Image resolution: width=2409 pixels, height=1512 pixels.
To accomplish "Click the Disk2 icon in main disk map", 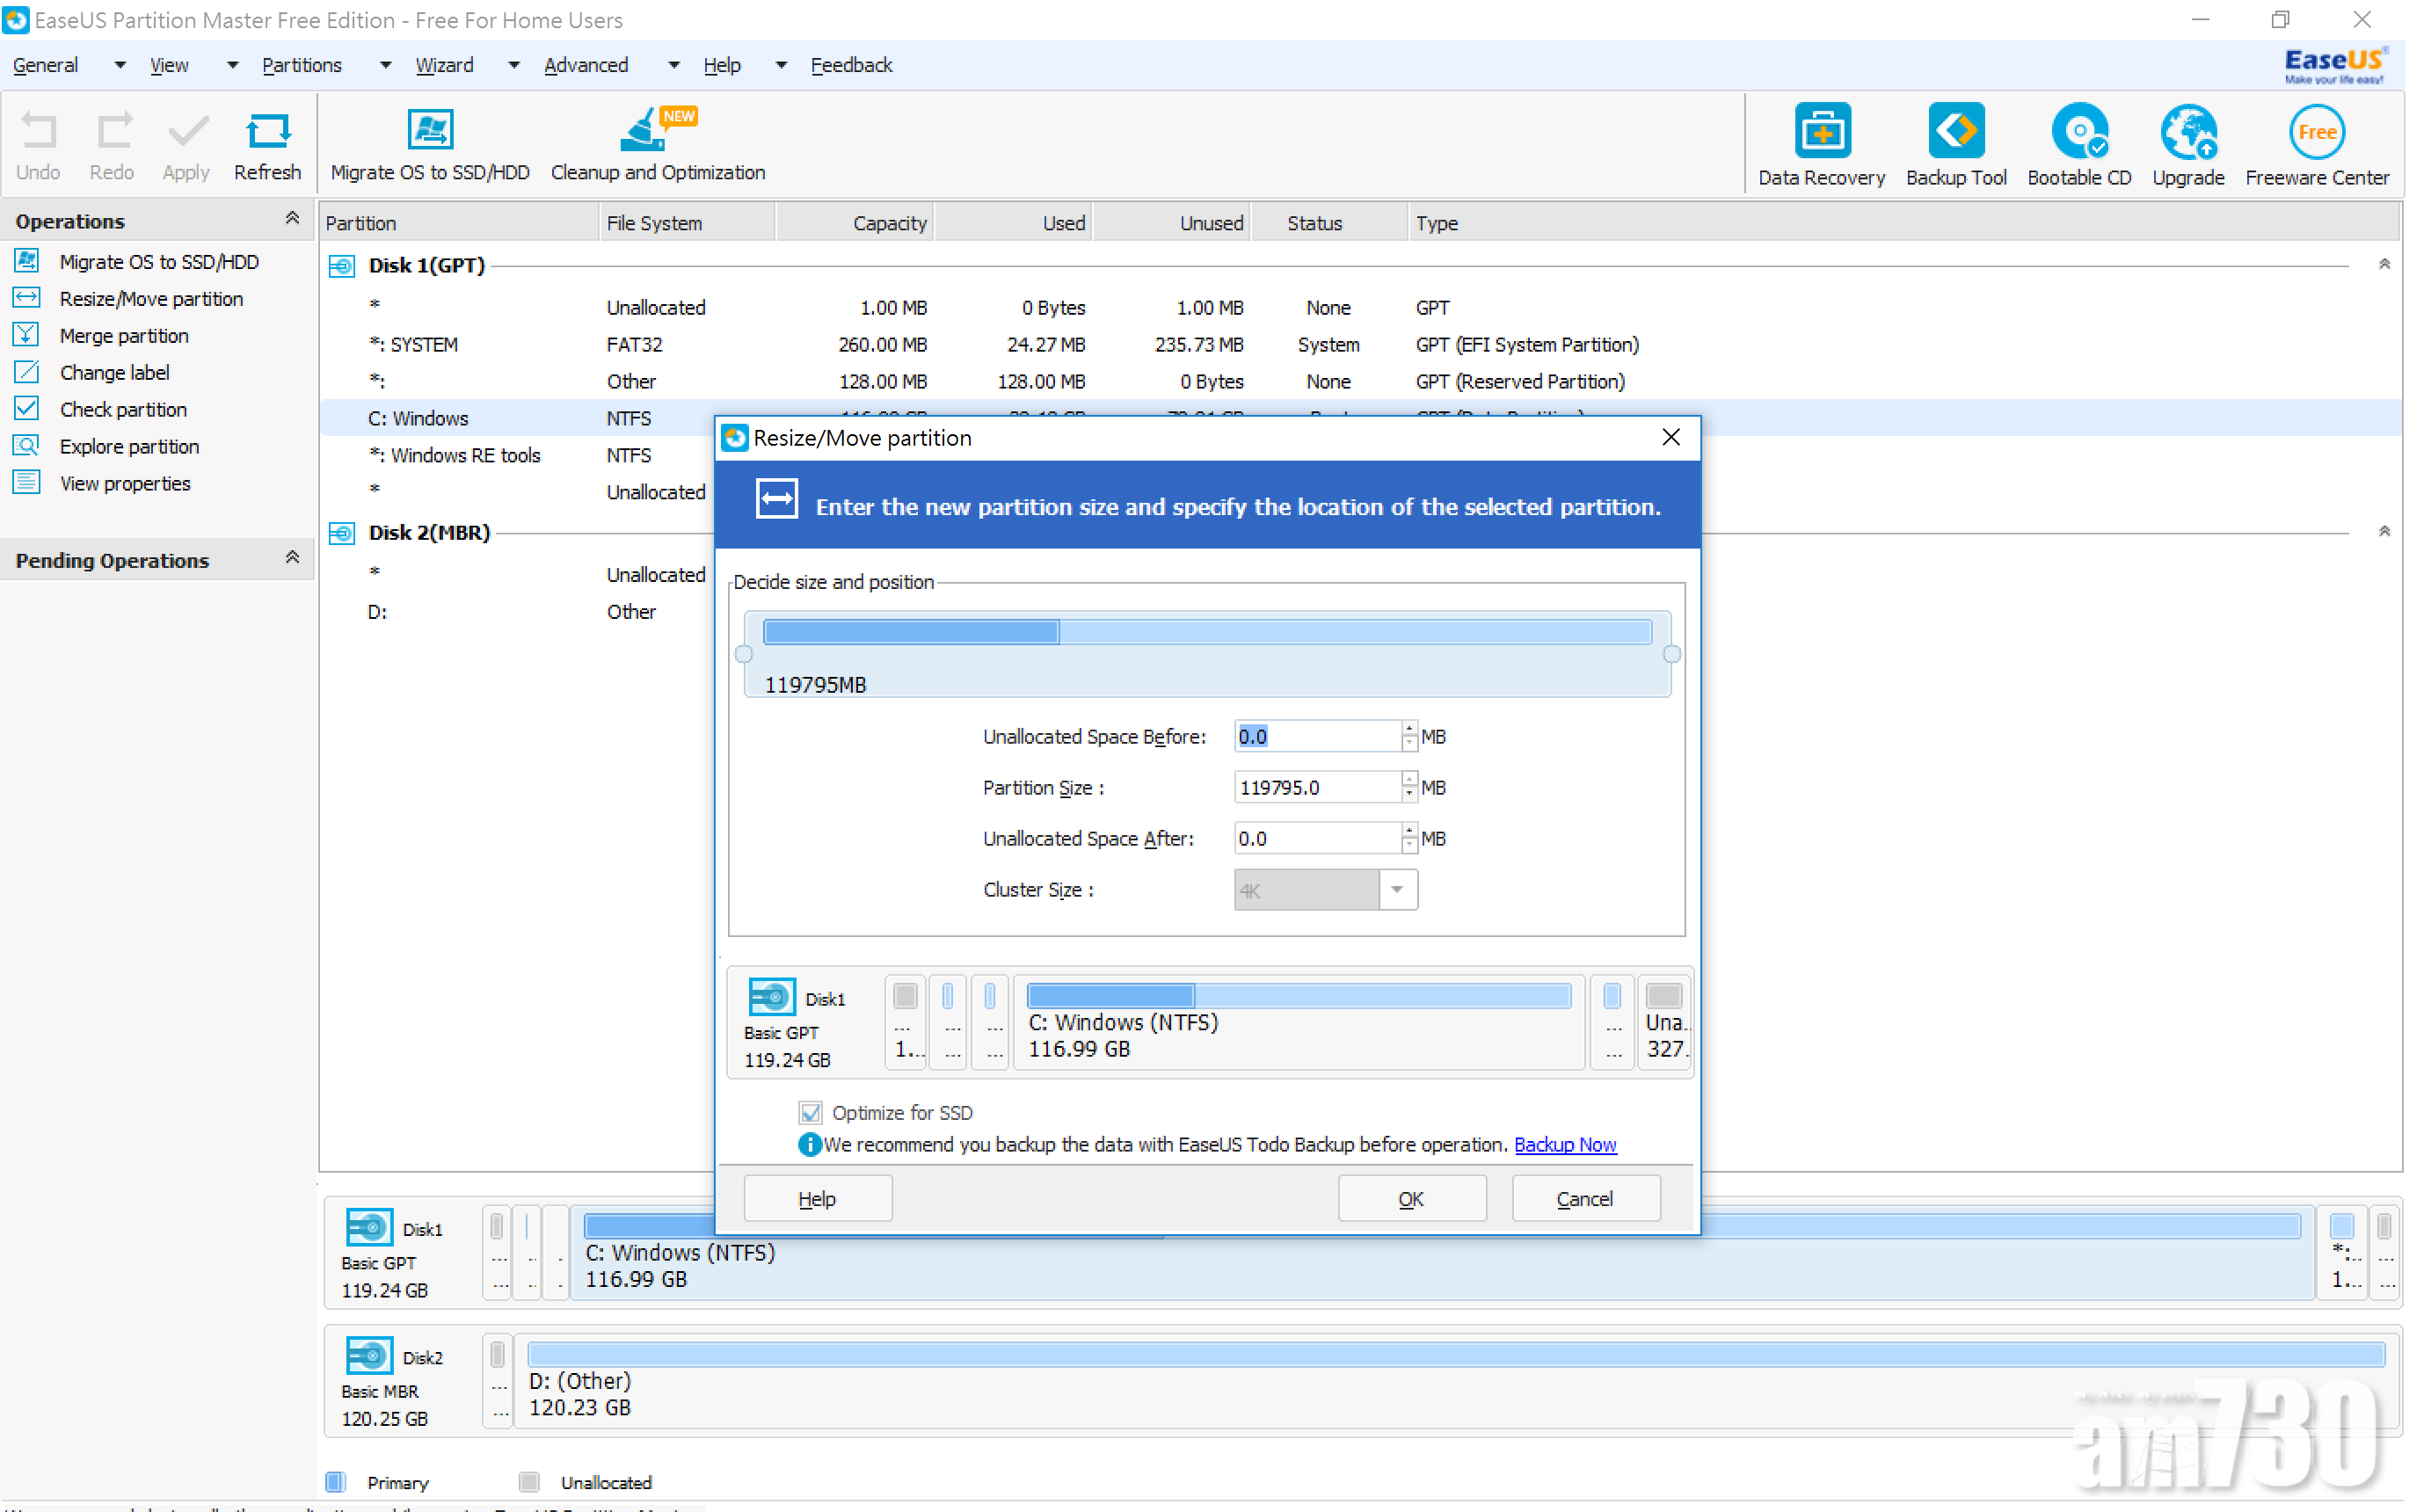I will click(369, 1355).
